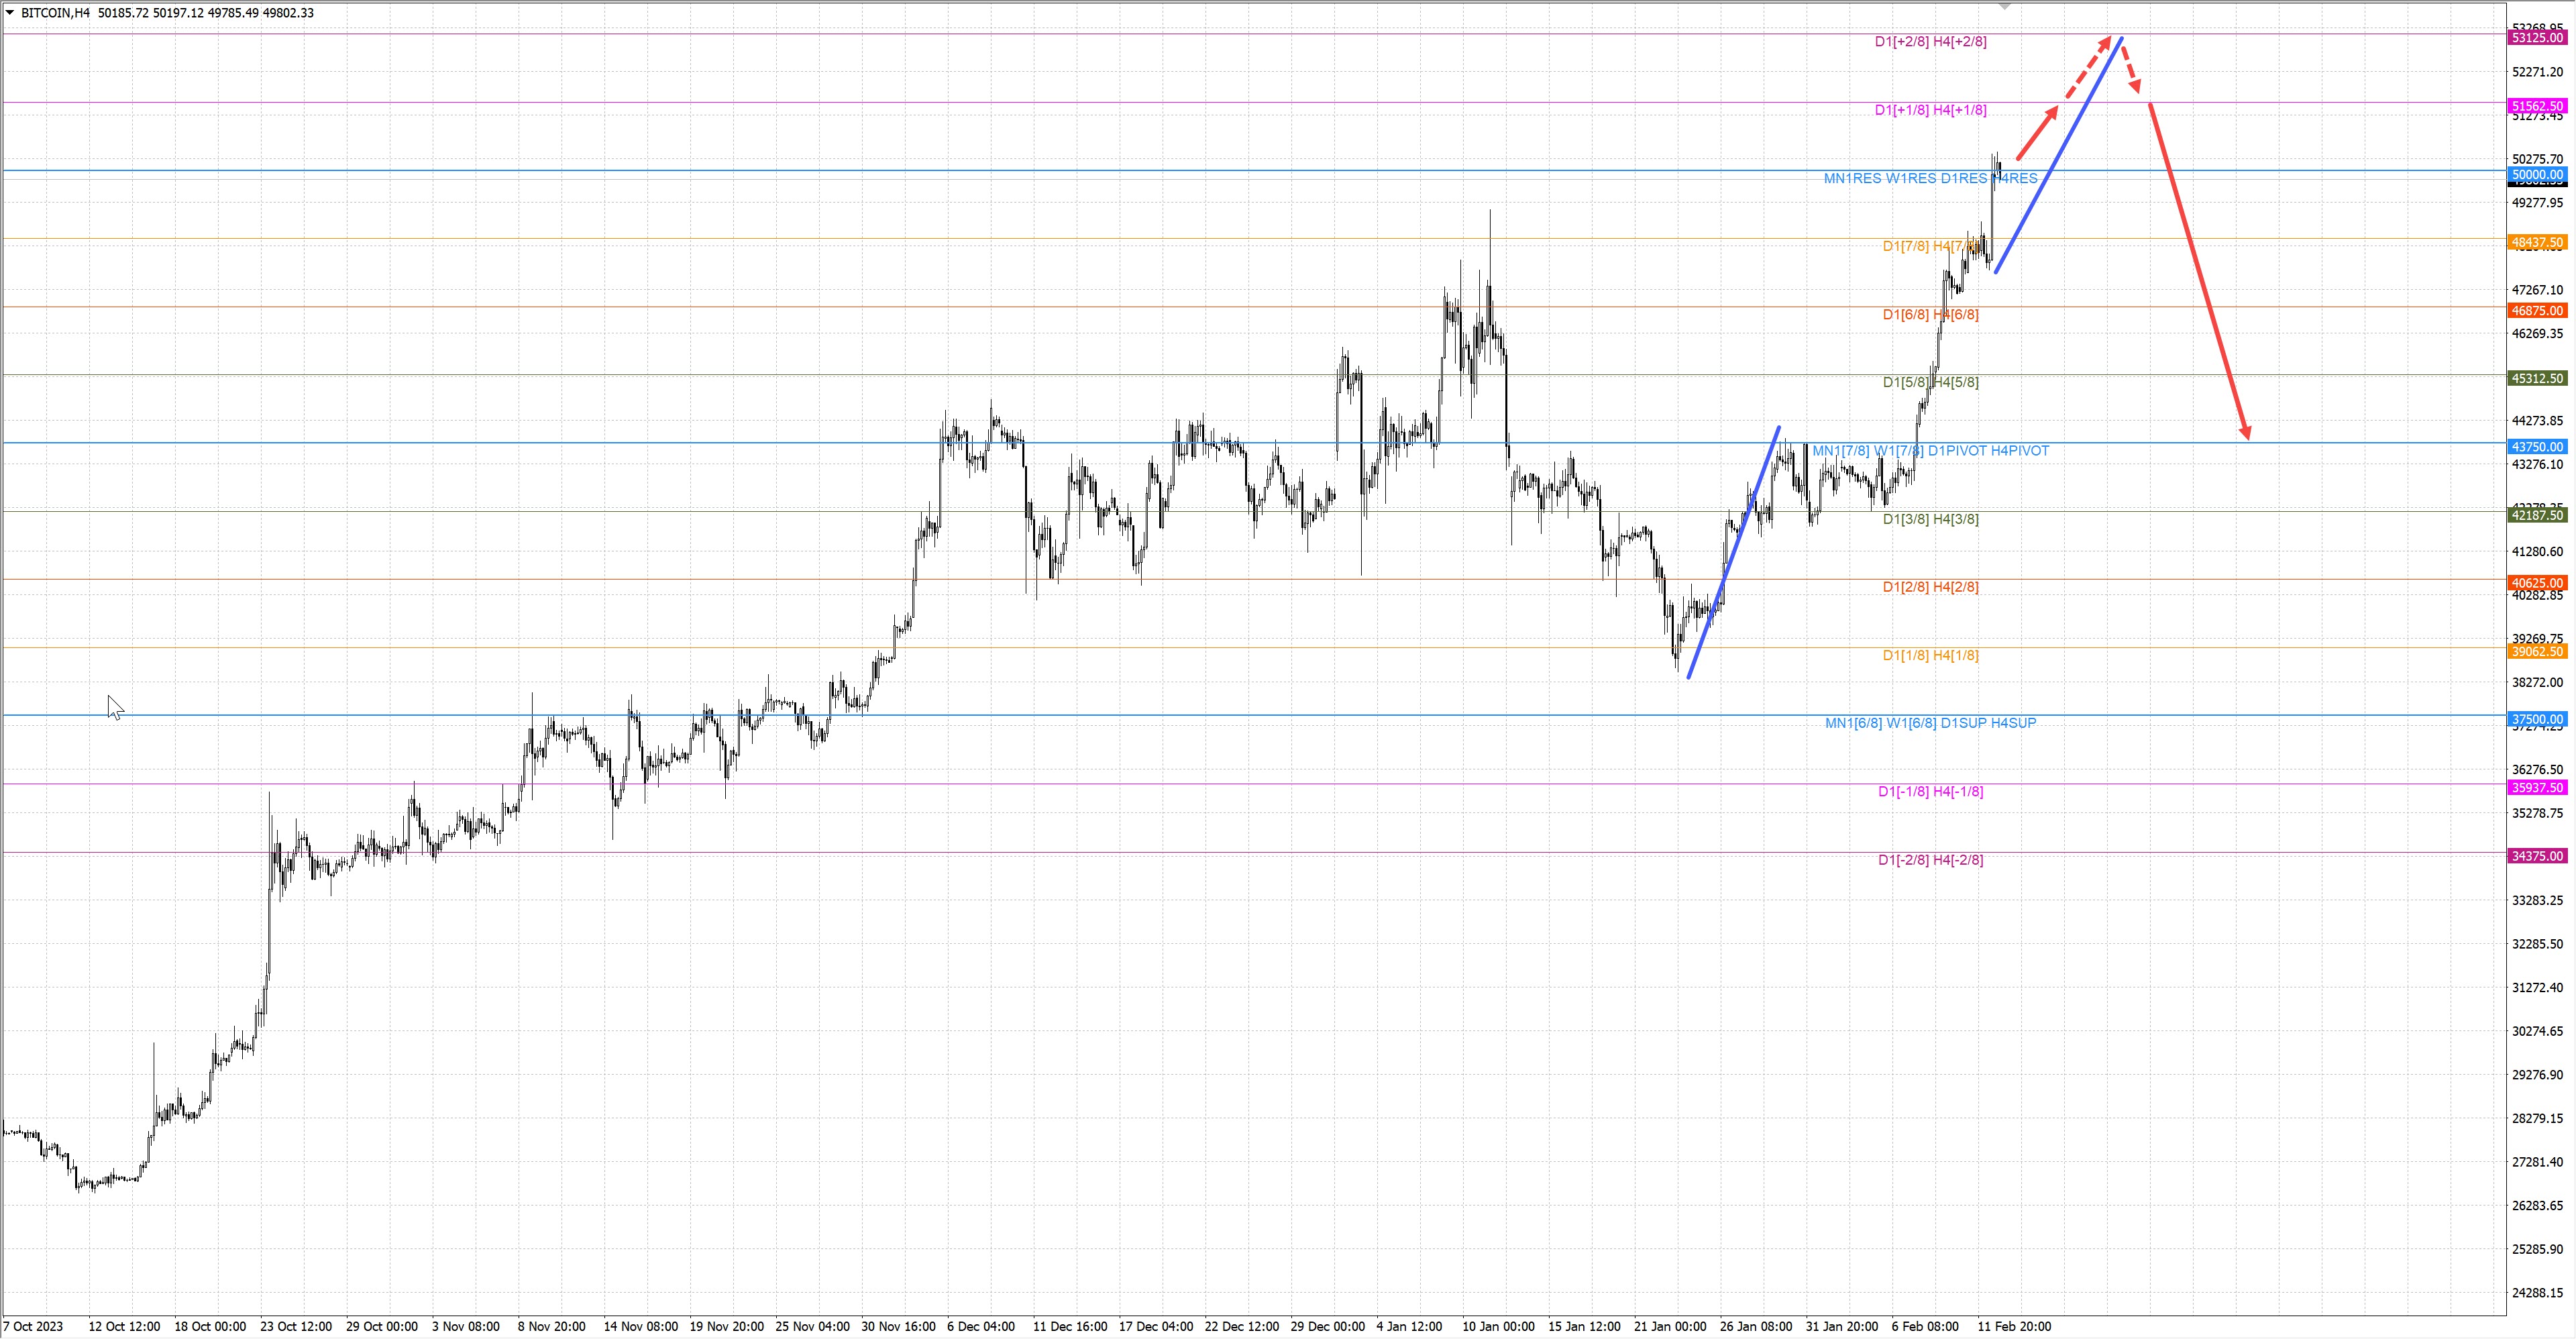The width and height of the screenshot is (2576, 1339).
Task: Click the dropdown triangle beside BITCOIN,H4
Action: [x=10, y=13]
